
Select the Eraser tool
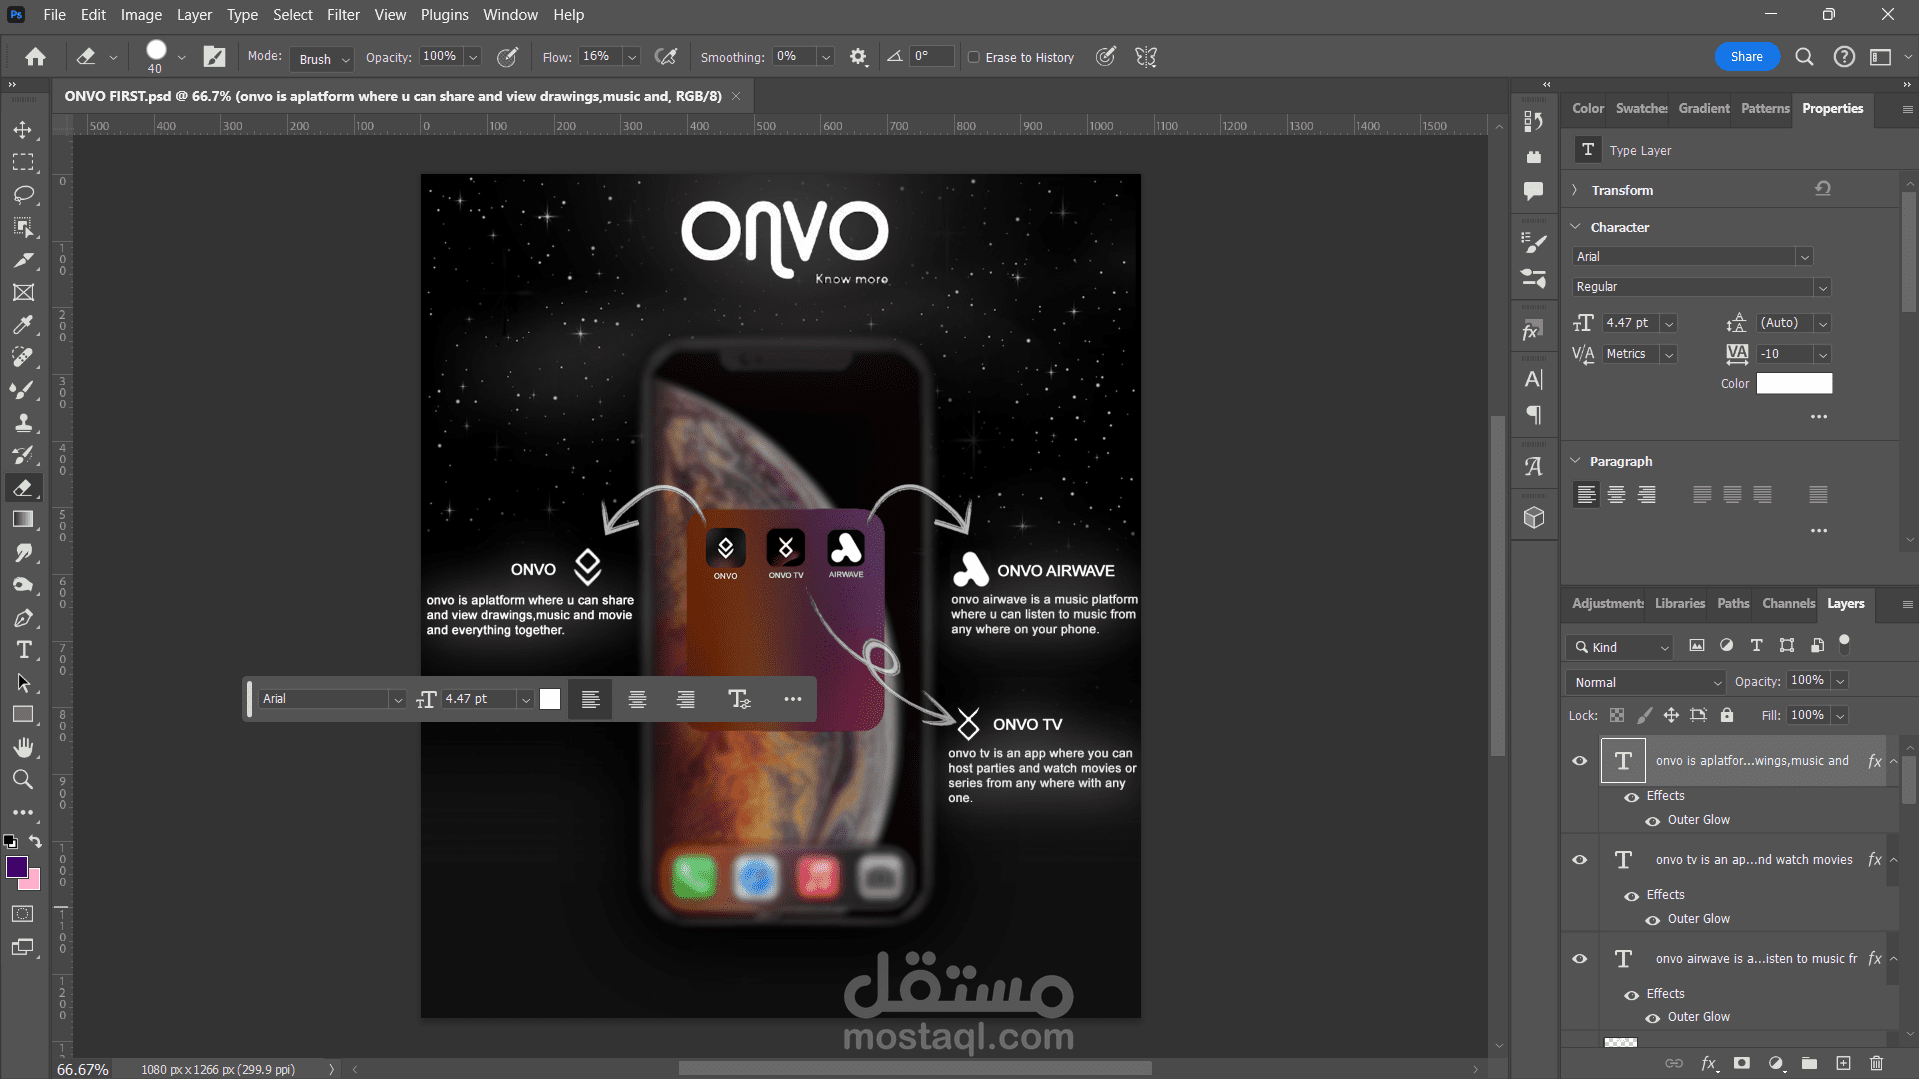[23, 487]
